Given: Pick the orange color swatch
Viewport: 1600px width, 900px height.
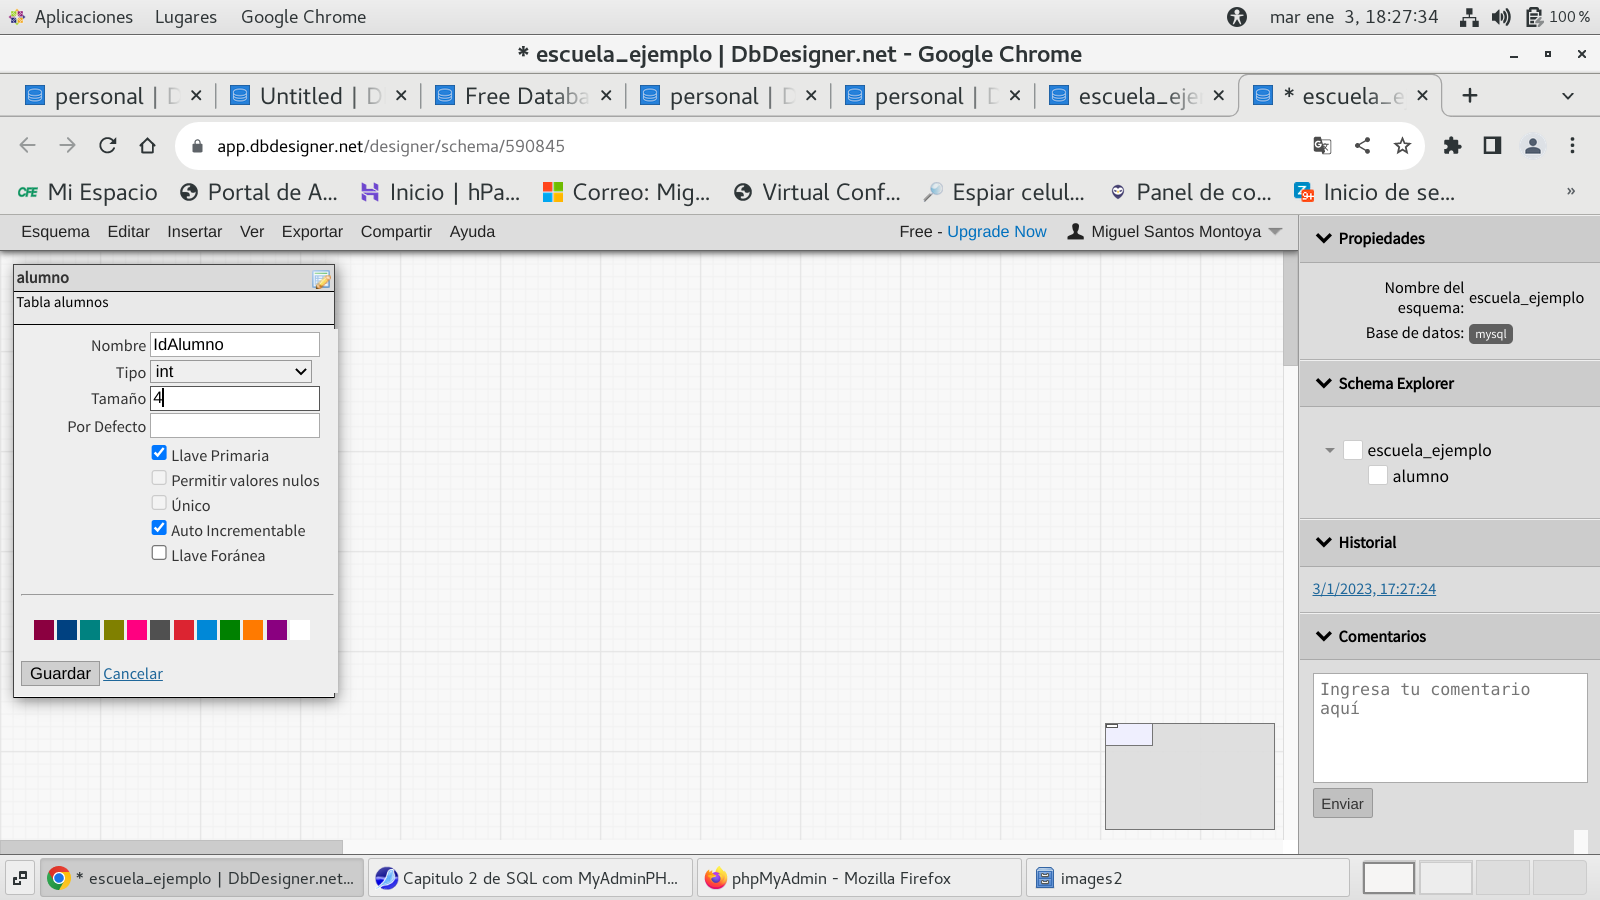Looking at the screenshot, I should point(253,630).
